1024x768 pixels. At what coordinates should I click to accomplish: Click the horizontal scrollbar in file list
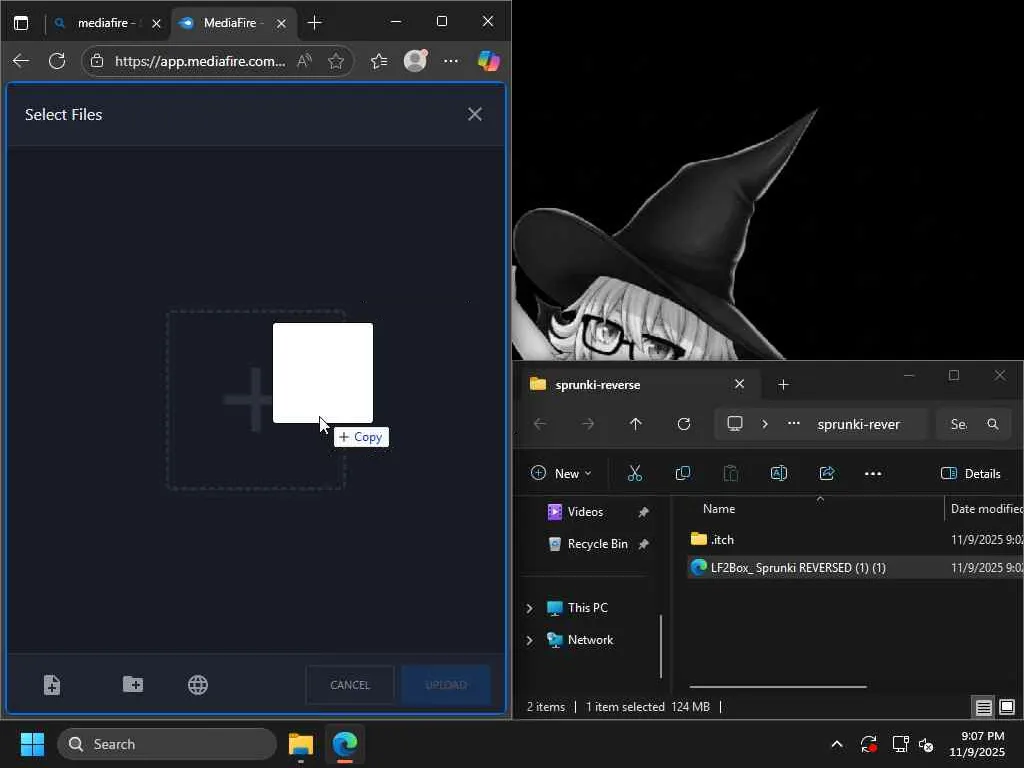pos(778,686)
